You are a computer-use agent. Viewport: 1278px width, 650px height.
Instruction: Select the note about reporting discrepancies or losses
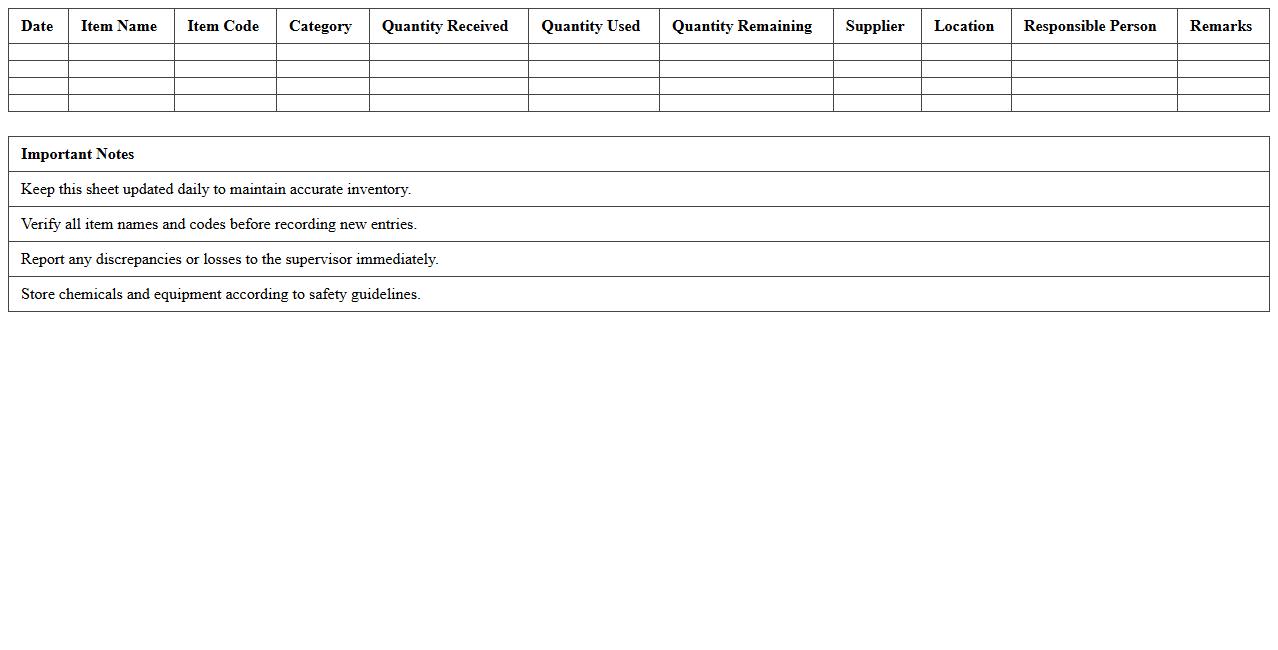[x=230, y=259]
